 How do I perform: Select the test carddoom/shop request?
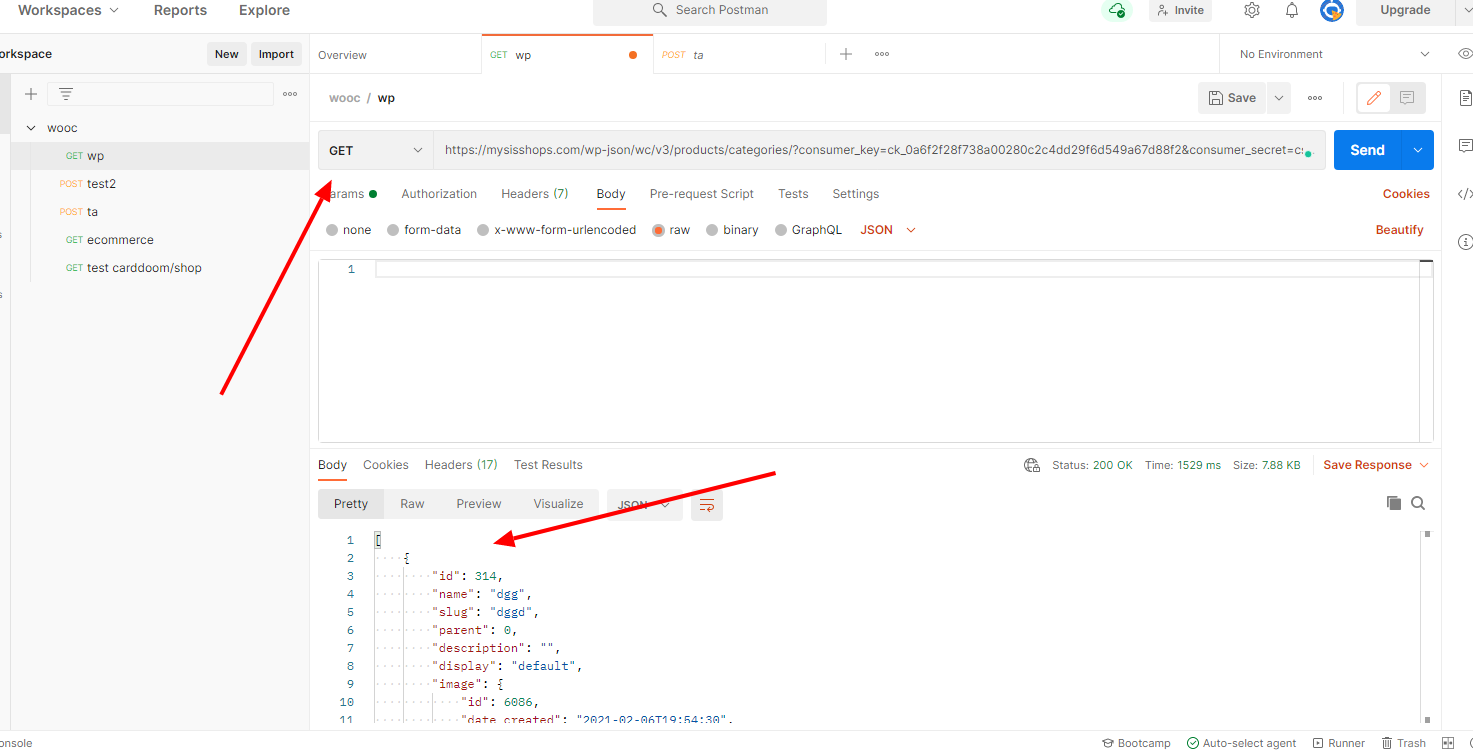click(x=160, y=268)
